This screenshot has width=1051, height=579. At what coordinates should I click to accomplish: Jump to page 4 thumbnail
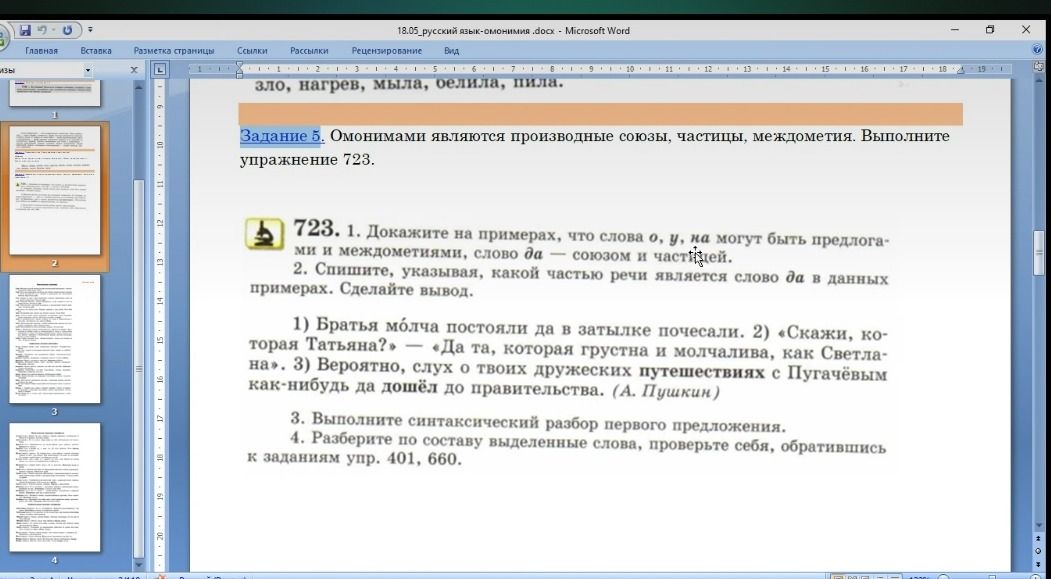(x=54, y=487)
